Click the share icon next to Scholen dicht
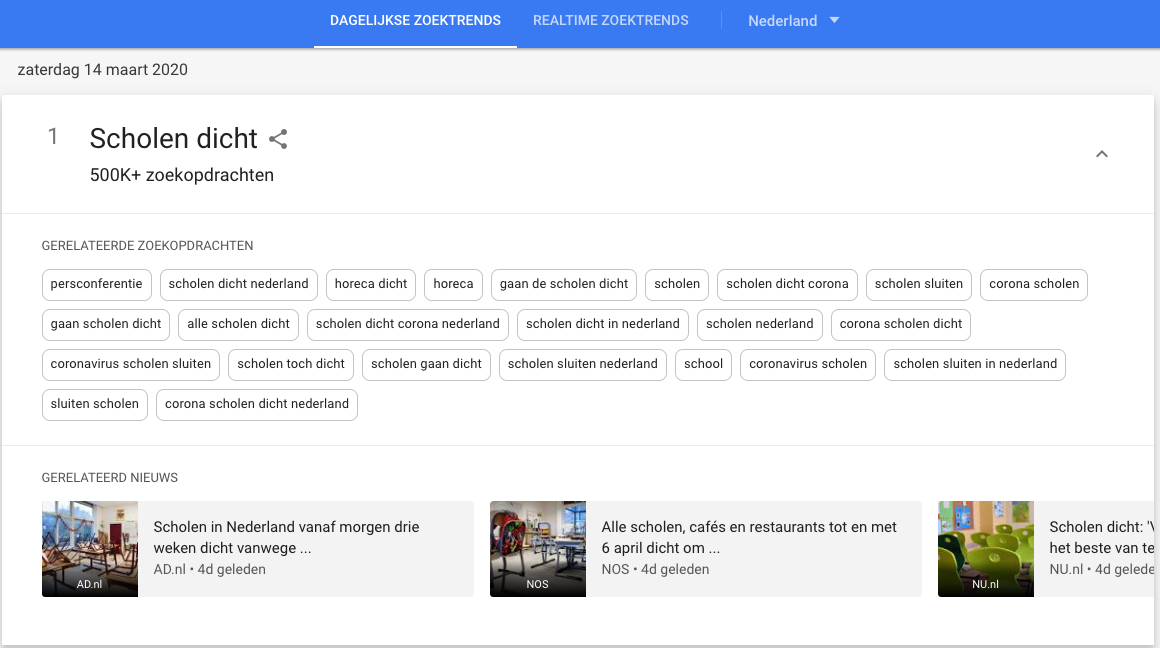 point(278,139)
